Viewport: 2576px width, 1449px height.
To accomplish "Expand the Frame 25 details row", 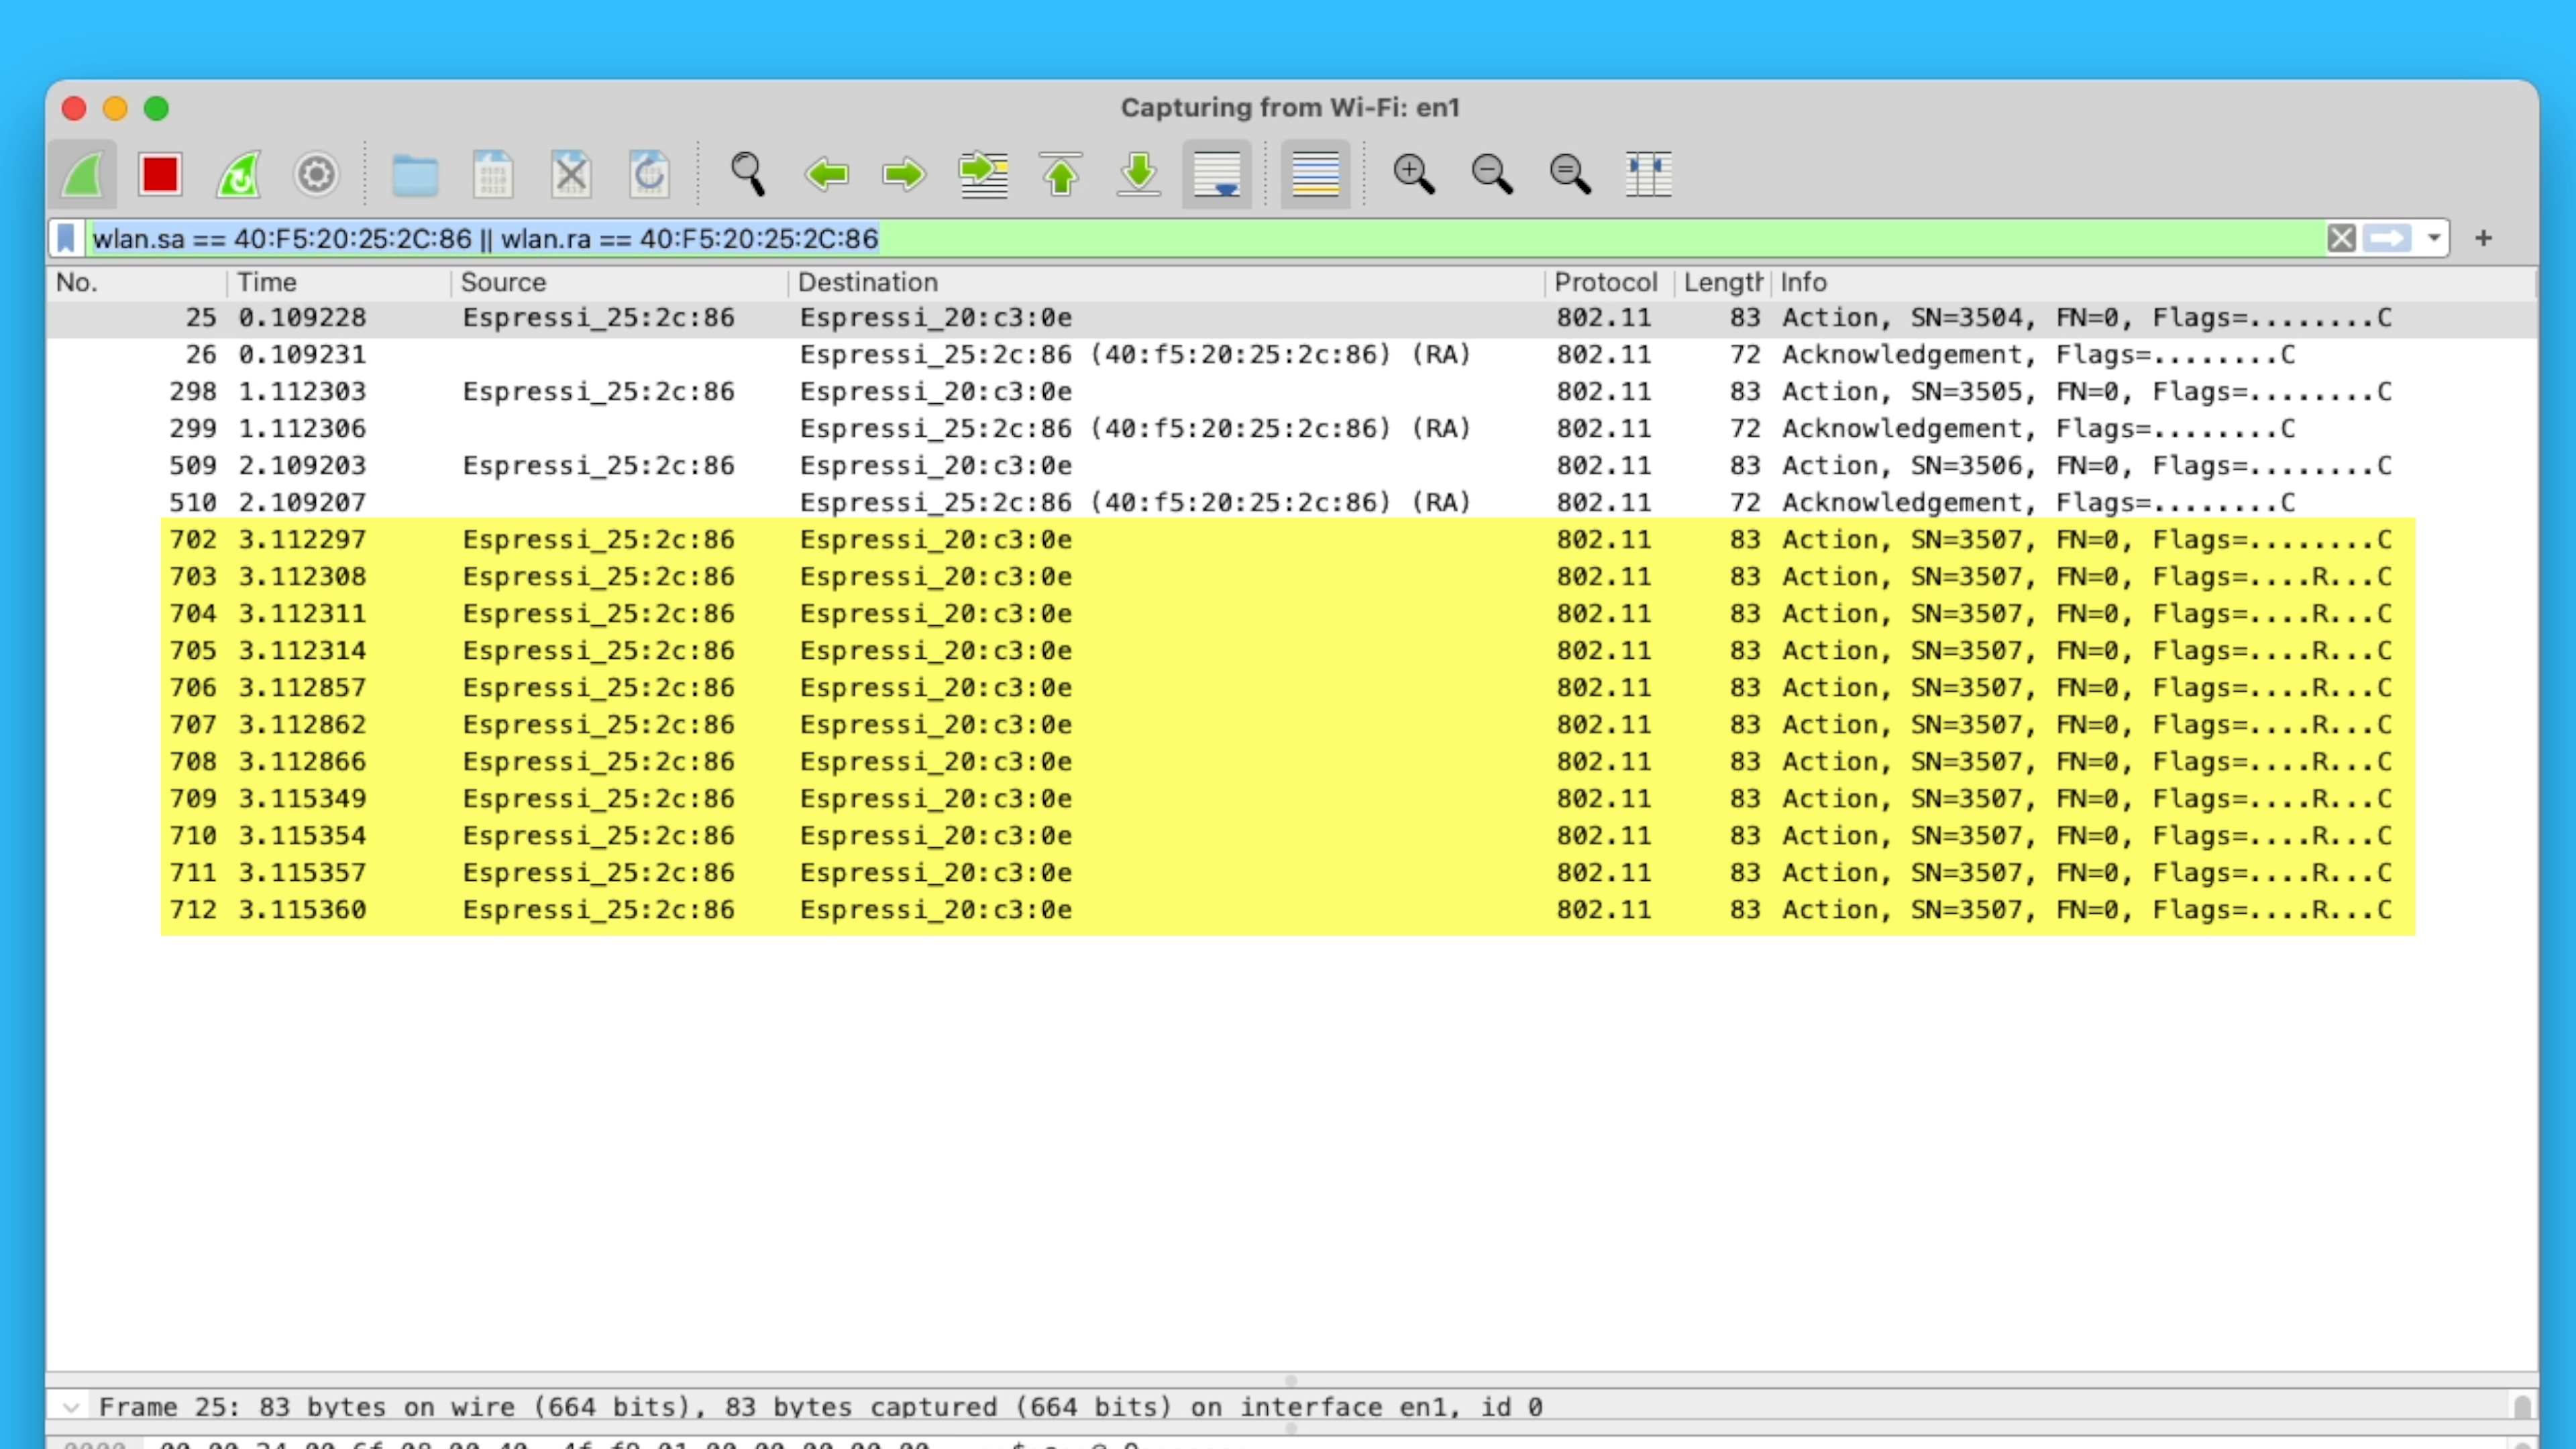I will coord(70,1407).
